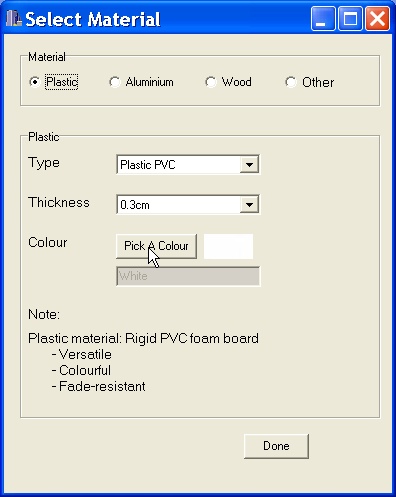This screenshot has height=497, width=396.
Task: Click the disabled White colour text field
Action: [x=188, y=276]
